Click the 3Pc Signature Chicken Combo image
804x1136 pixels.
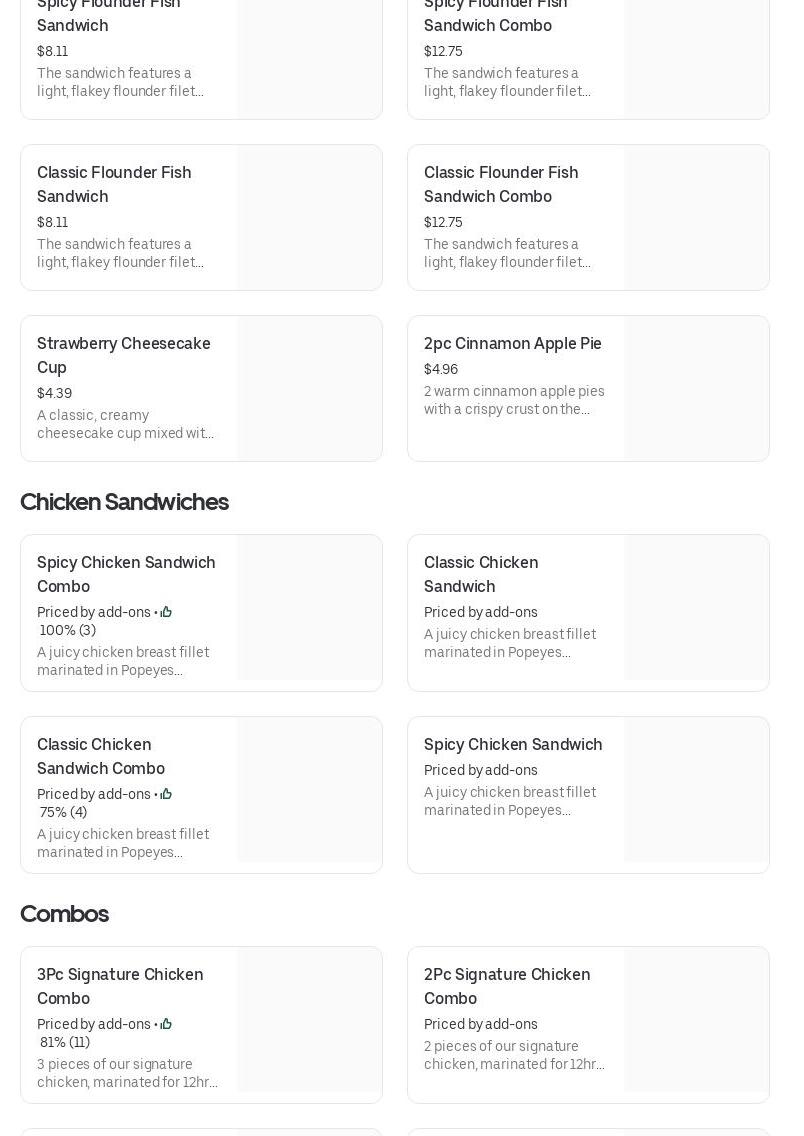(x=309, y=1019)
